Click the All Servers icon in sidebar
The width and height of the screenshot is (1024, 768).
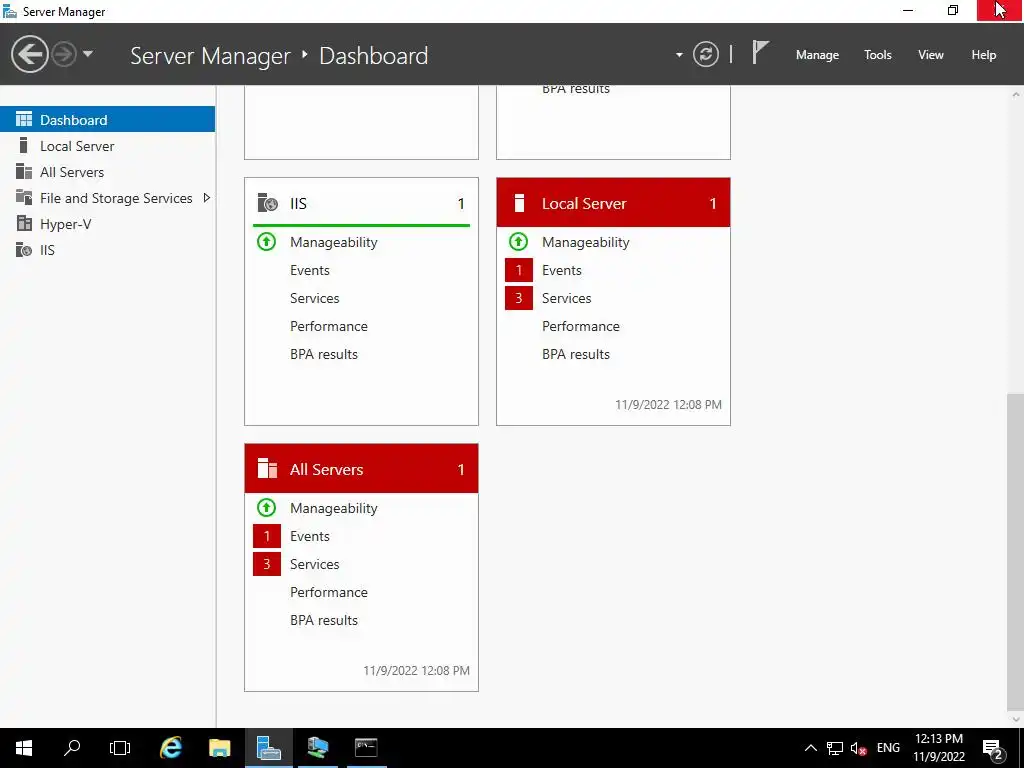pyautogui.click(x=24, y=171)
